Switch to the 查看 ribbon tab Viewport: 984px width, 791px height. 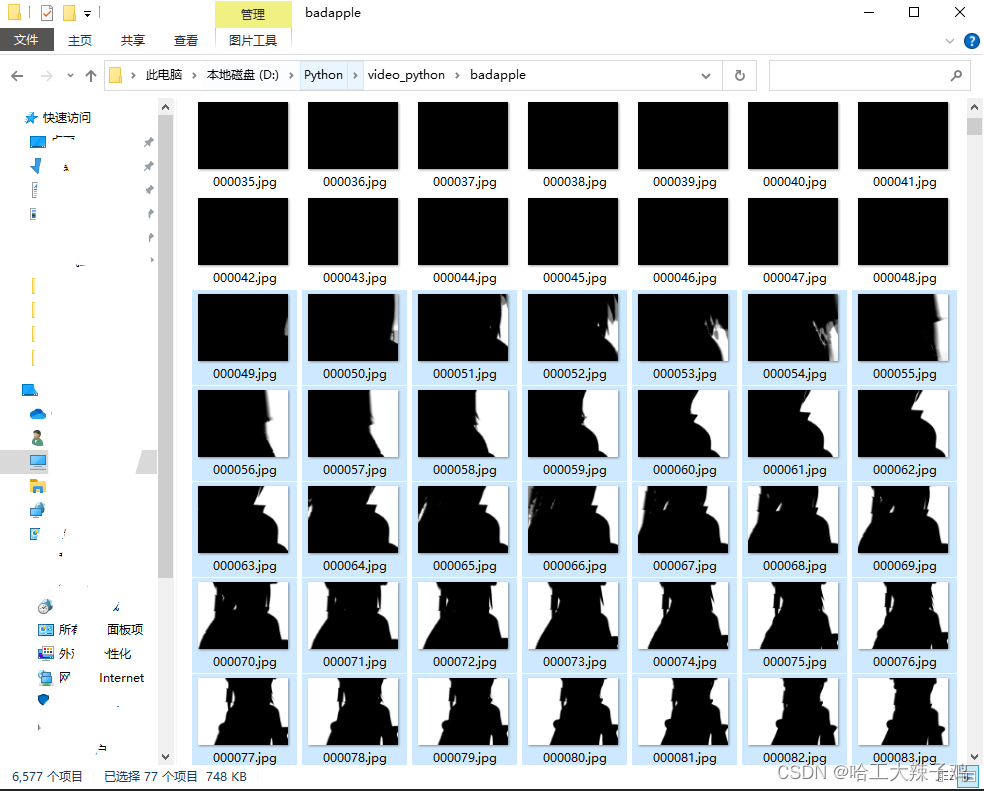click(x=185, y=40)
